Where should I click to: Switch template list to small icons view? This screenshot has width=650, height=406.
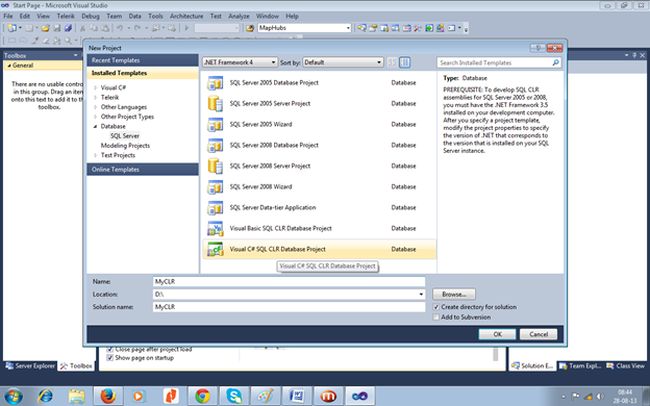coord(392,62)
